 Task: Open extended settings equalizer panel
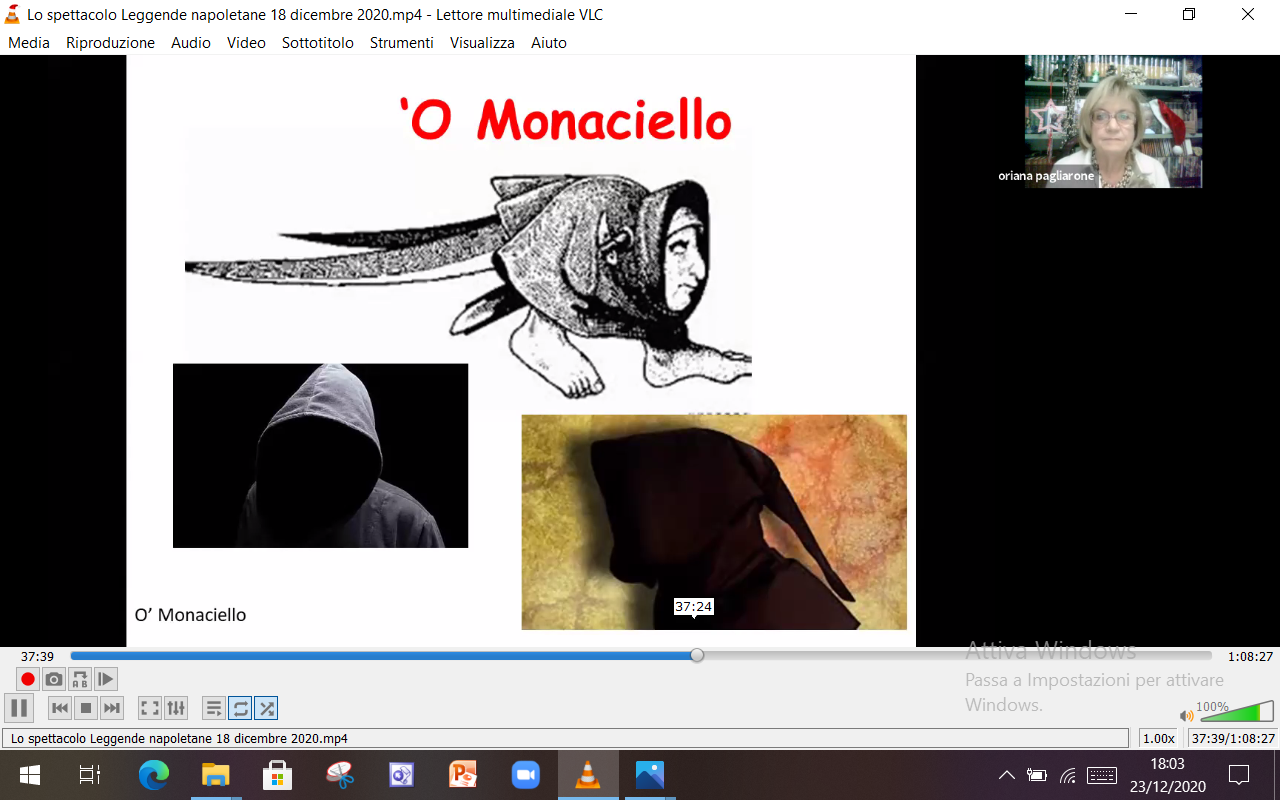tap(176, 708)
